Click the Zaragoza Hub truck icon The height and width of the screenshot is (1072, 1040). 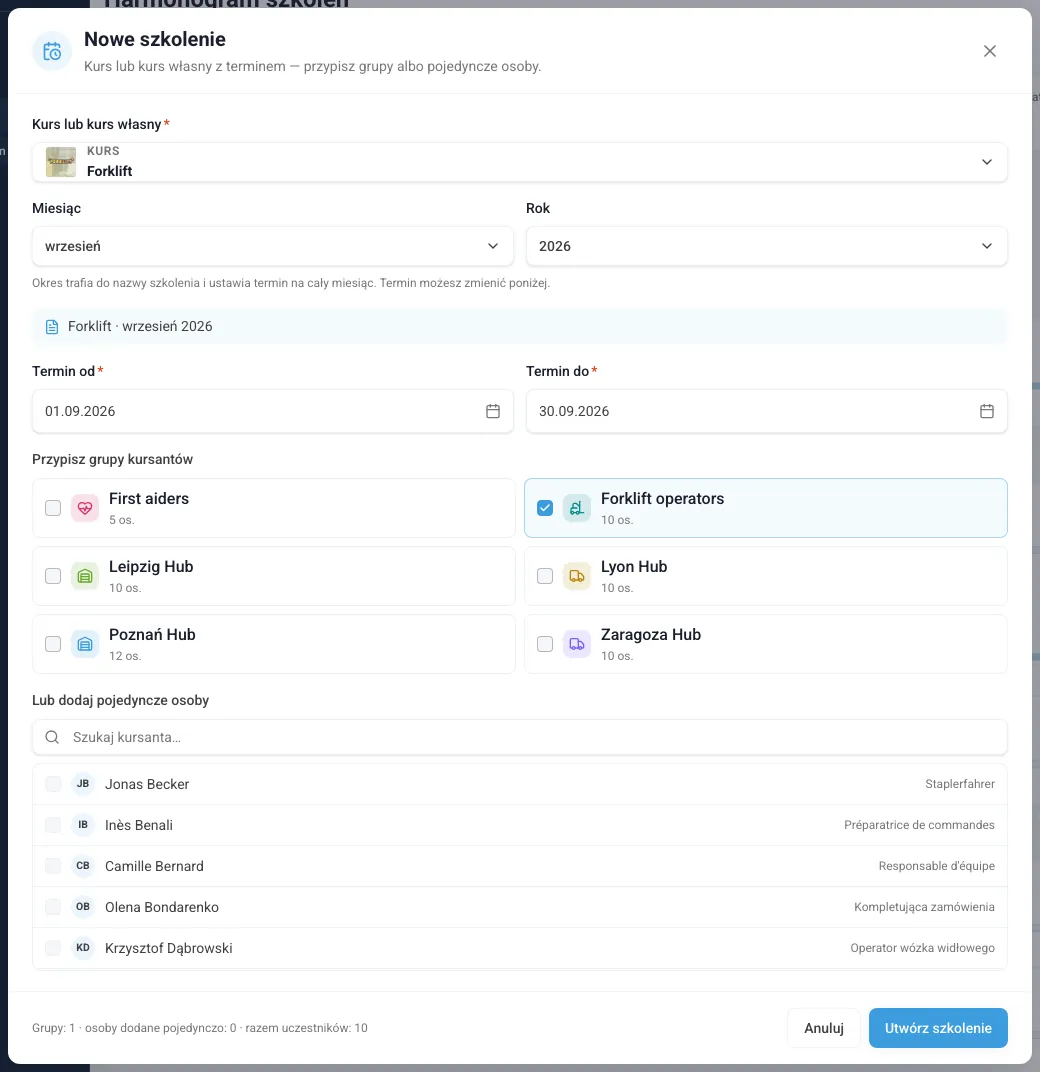pyautogui.click(x=577, y=644)
